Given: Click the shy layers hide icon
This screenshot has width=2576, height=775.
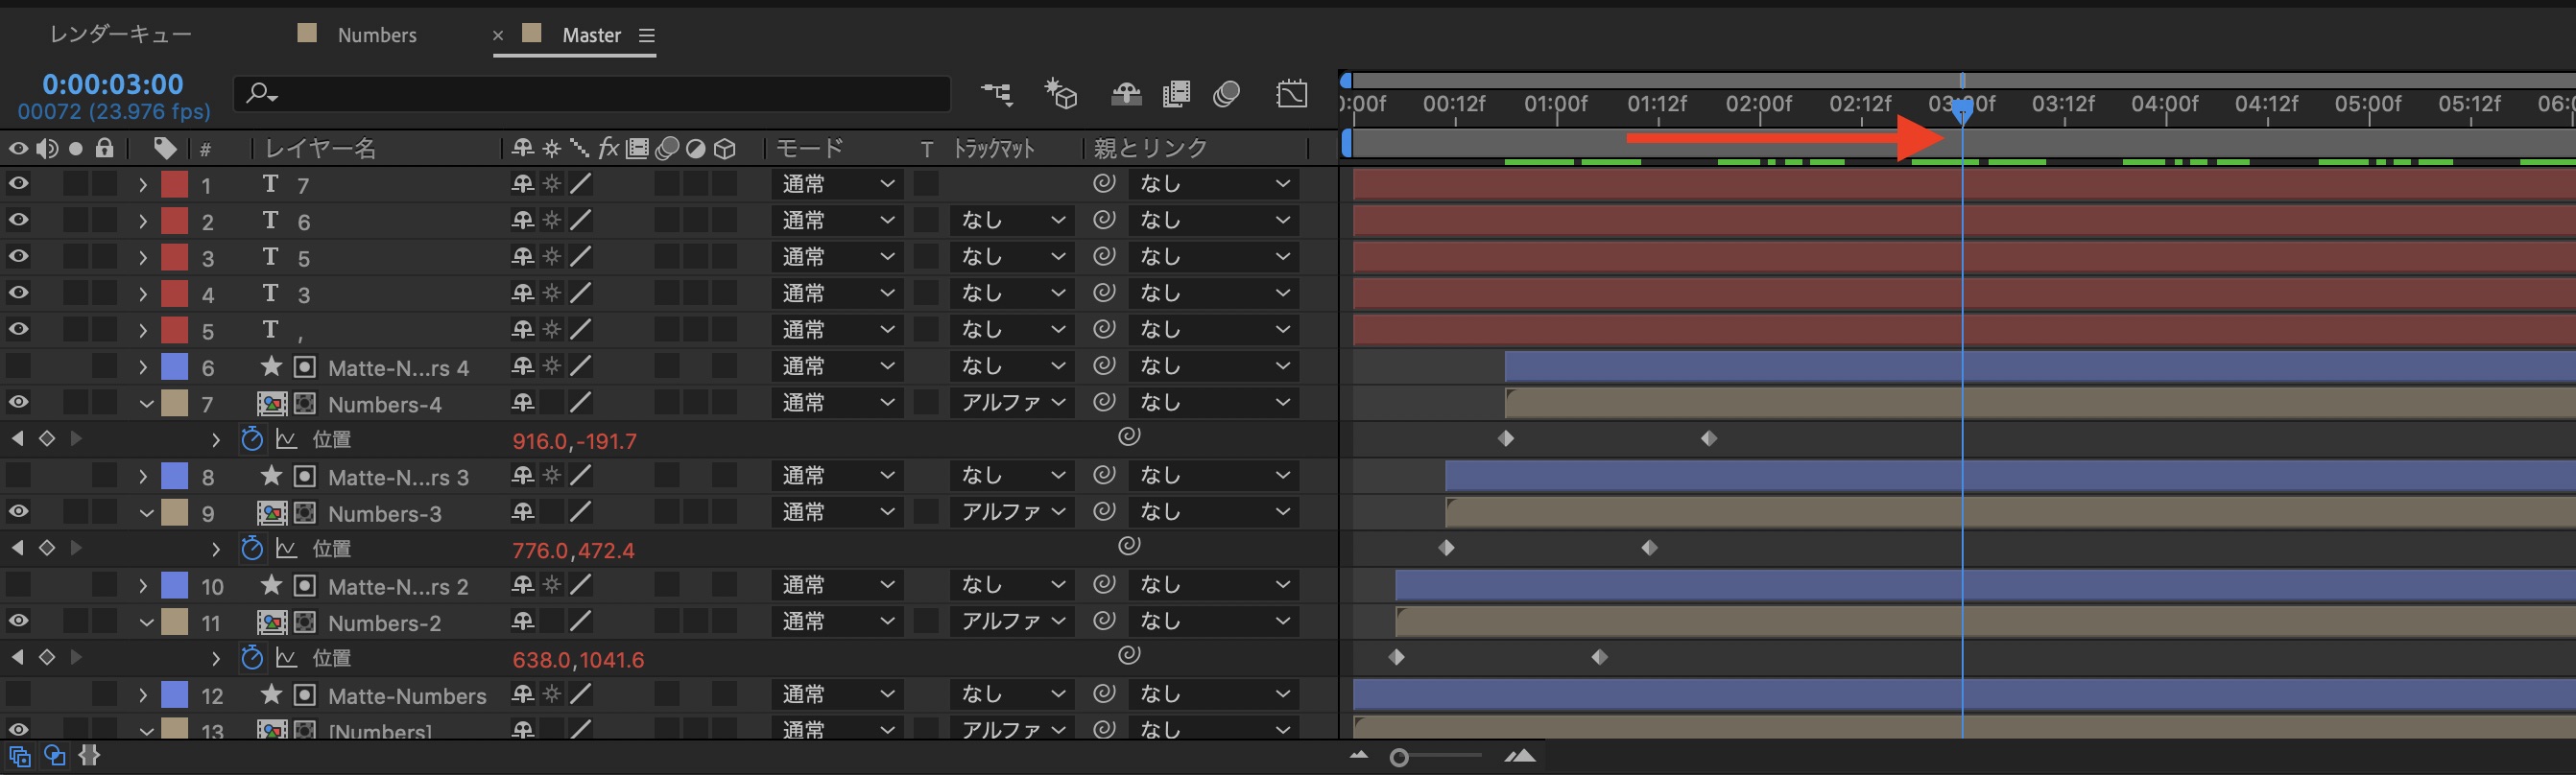Looking at the screenshot, I should pyautogui.click(x=1126, y=94).
